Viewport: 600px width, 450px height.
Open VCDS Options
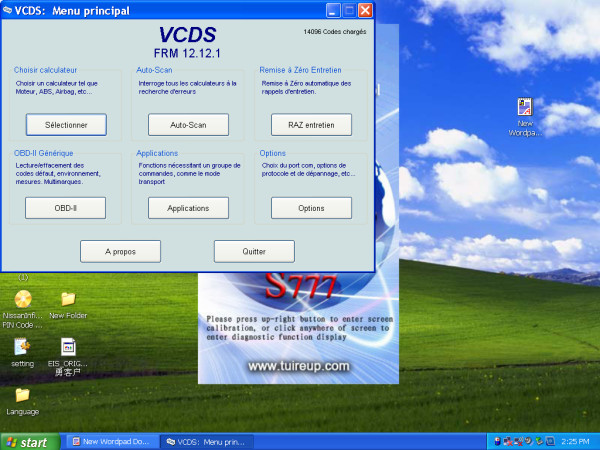click(x=311, y=208)
